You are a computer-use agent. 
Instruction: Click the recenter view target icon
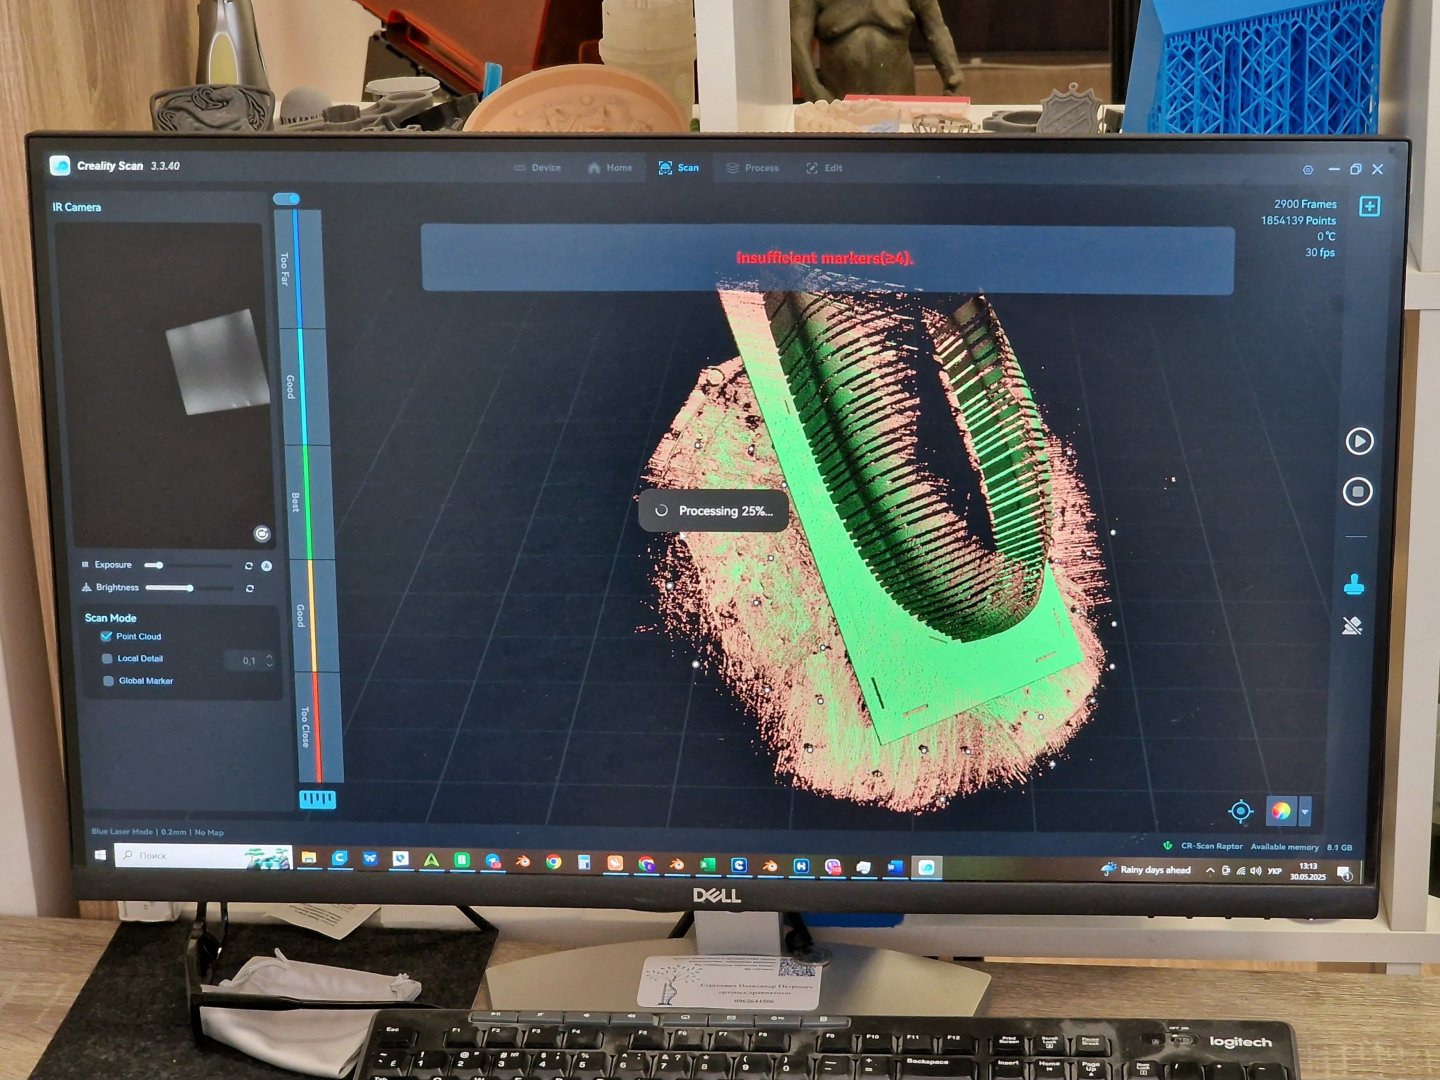(x=1240, y=811)
